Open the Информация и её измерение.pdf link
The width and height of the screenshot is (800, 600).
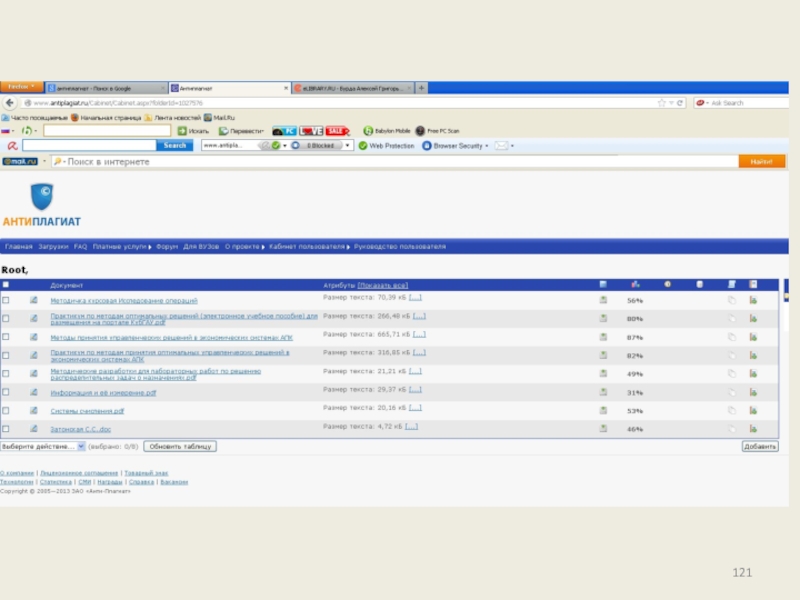tap(103, 393)
